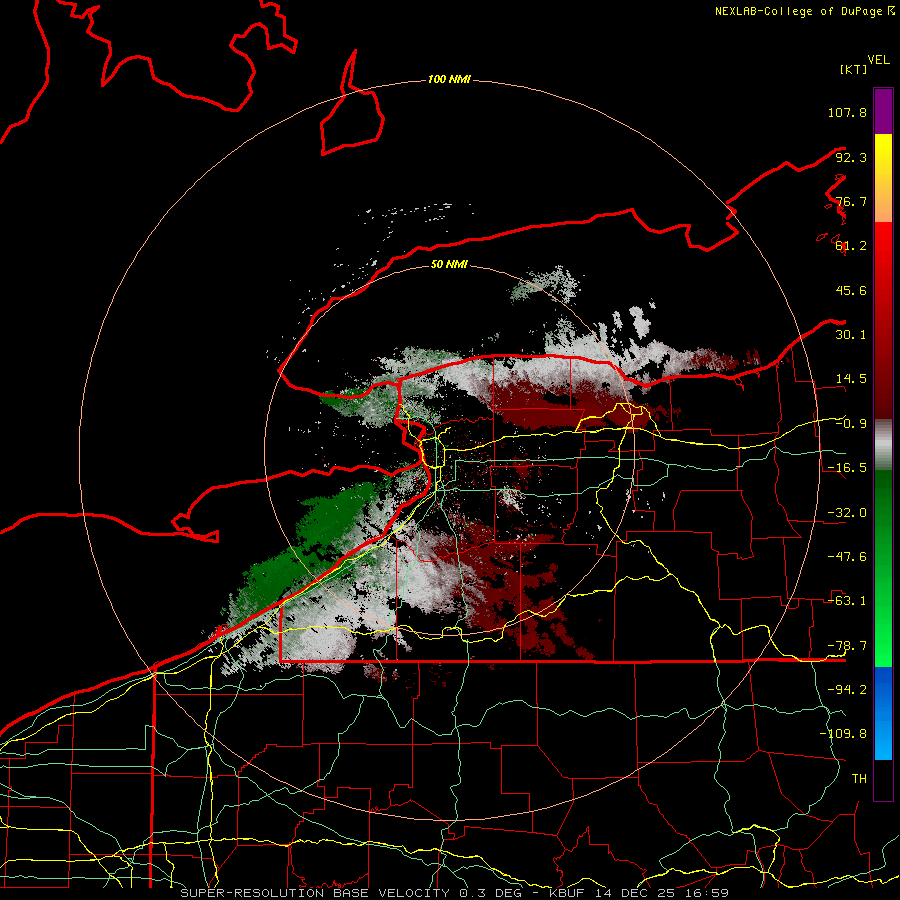
Task: Click the bright green segment of the color bar
Action: coord(883,568)
